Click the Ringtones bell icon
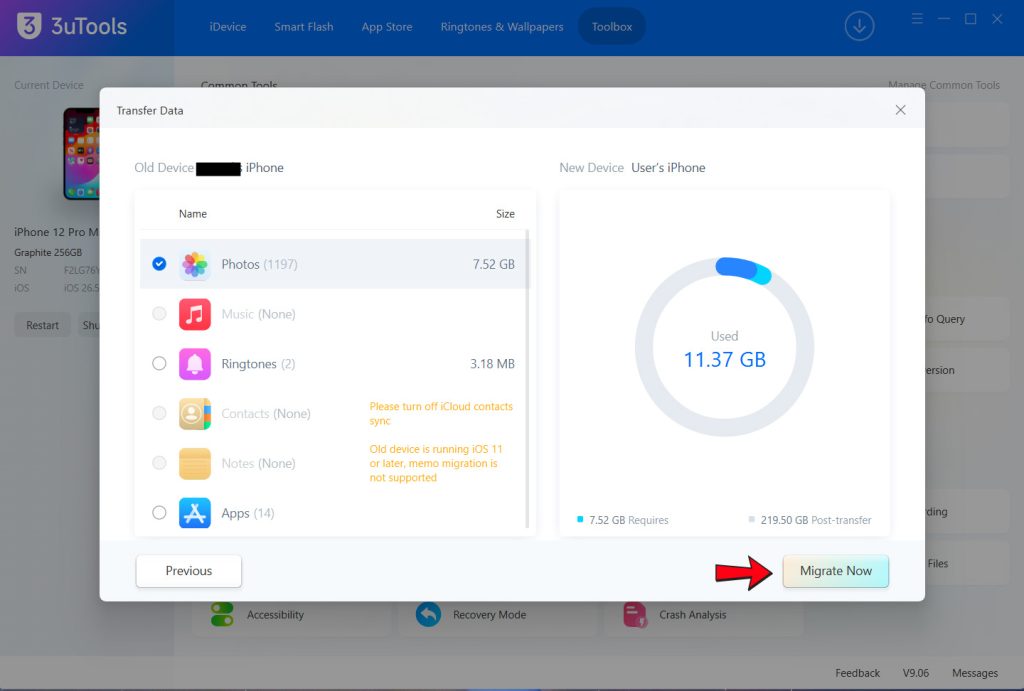1024x691 pixels. [195, 364]
